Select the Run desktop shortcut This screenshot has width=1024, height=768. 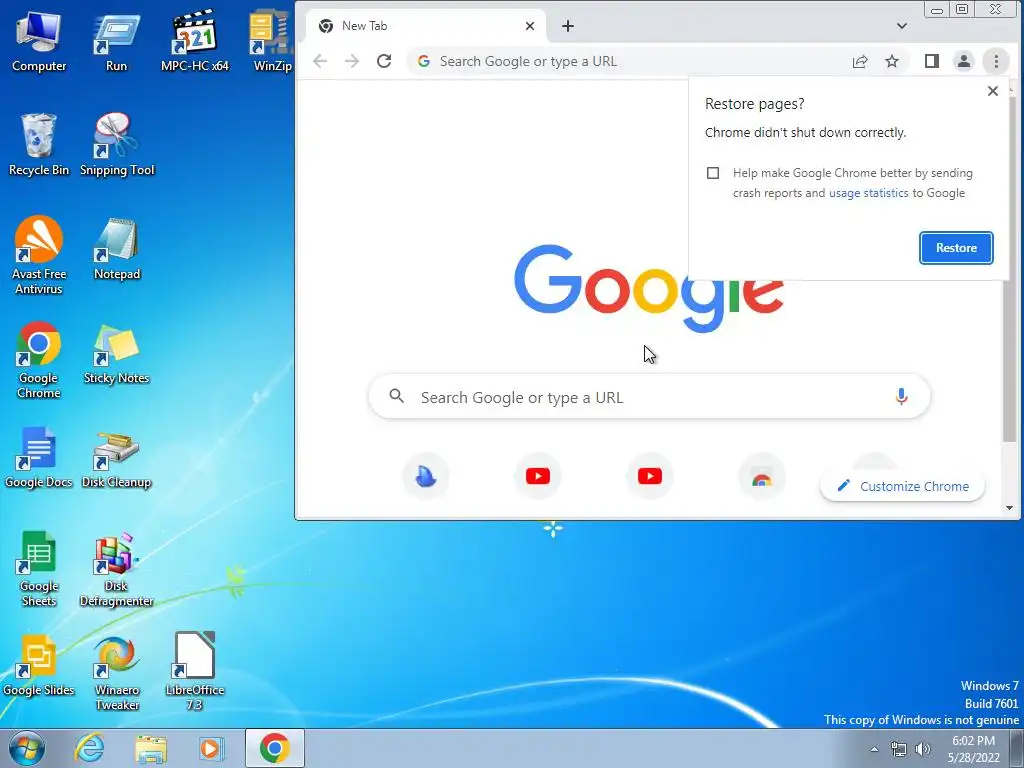(116, 41)
